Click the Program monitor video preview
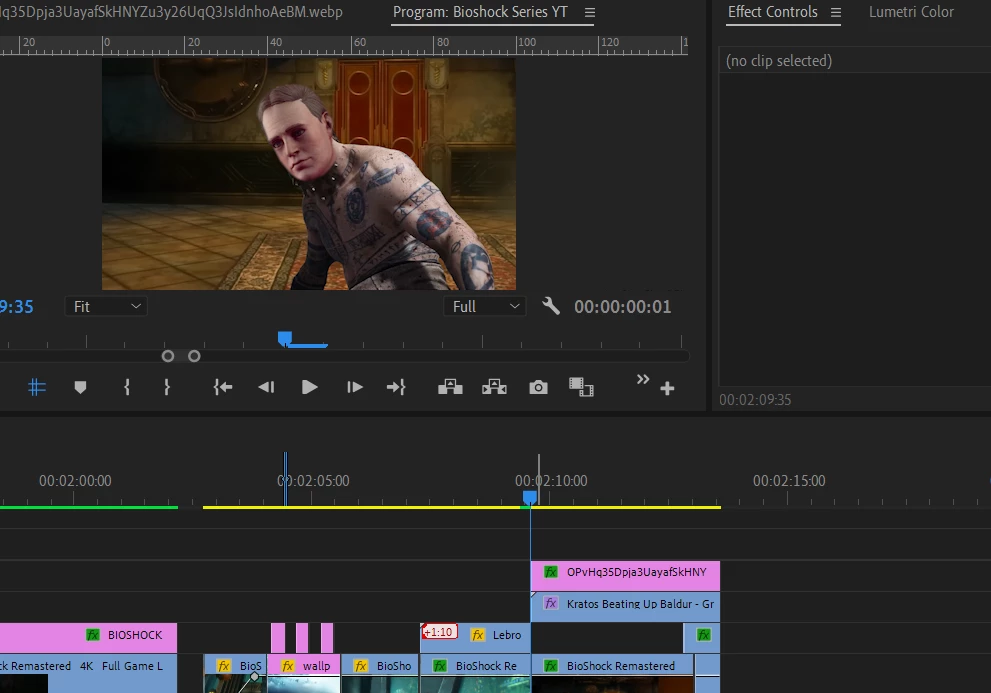This screenshot has width=991, height=693. pyautogui.click(x=309, y=174)
